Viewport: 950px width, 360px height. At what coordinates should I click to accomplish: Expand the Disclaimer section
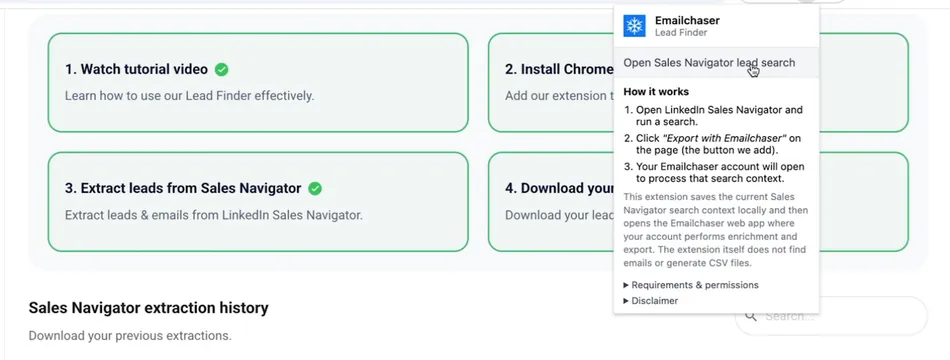[x=651, y=301]
